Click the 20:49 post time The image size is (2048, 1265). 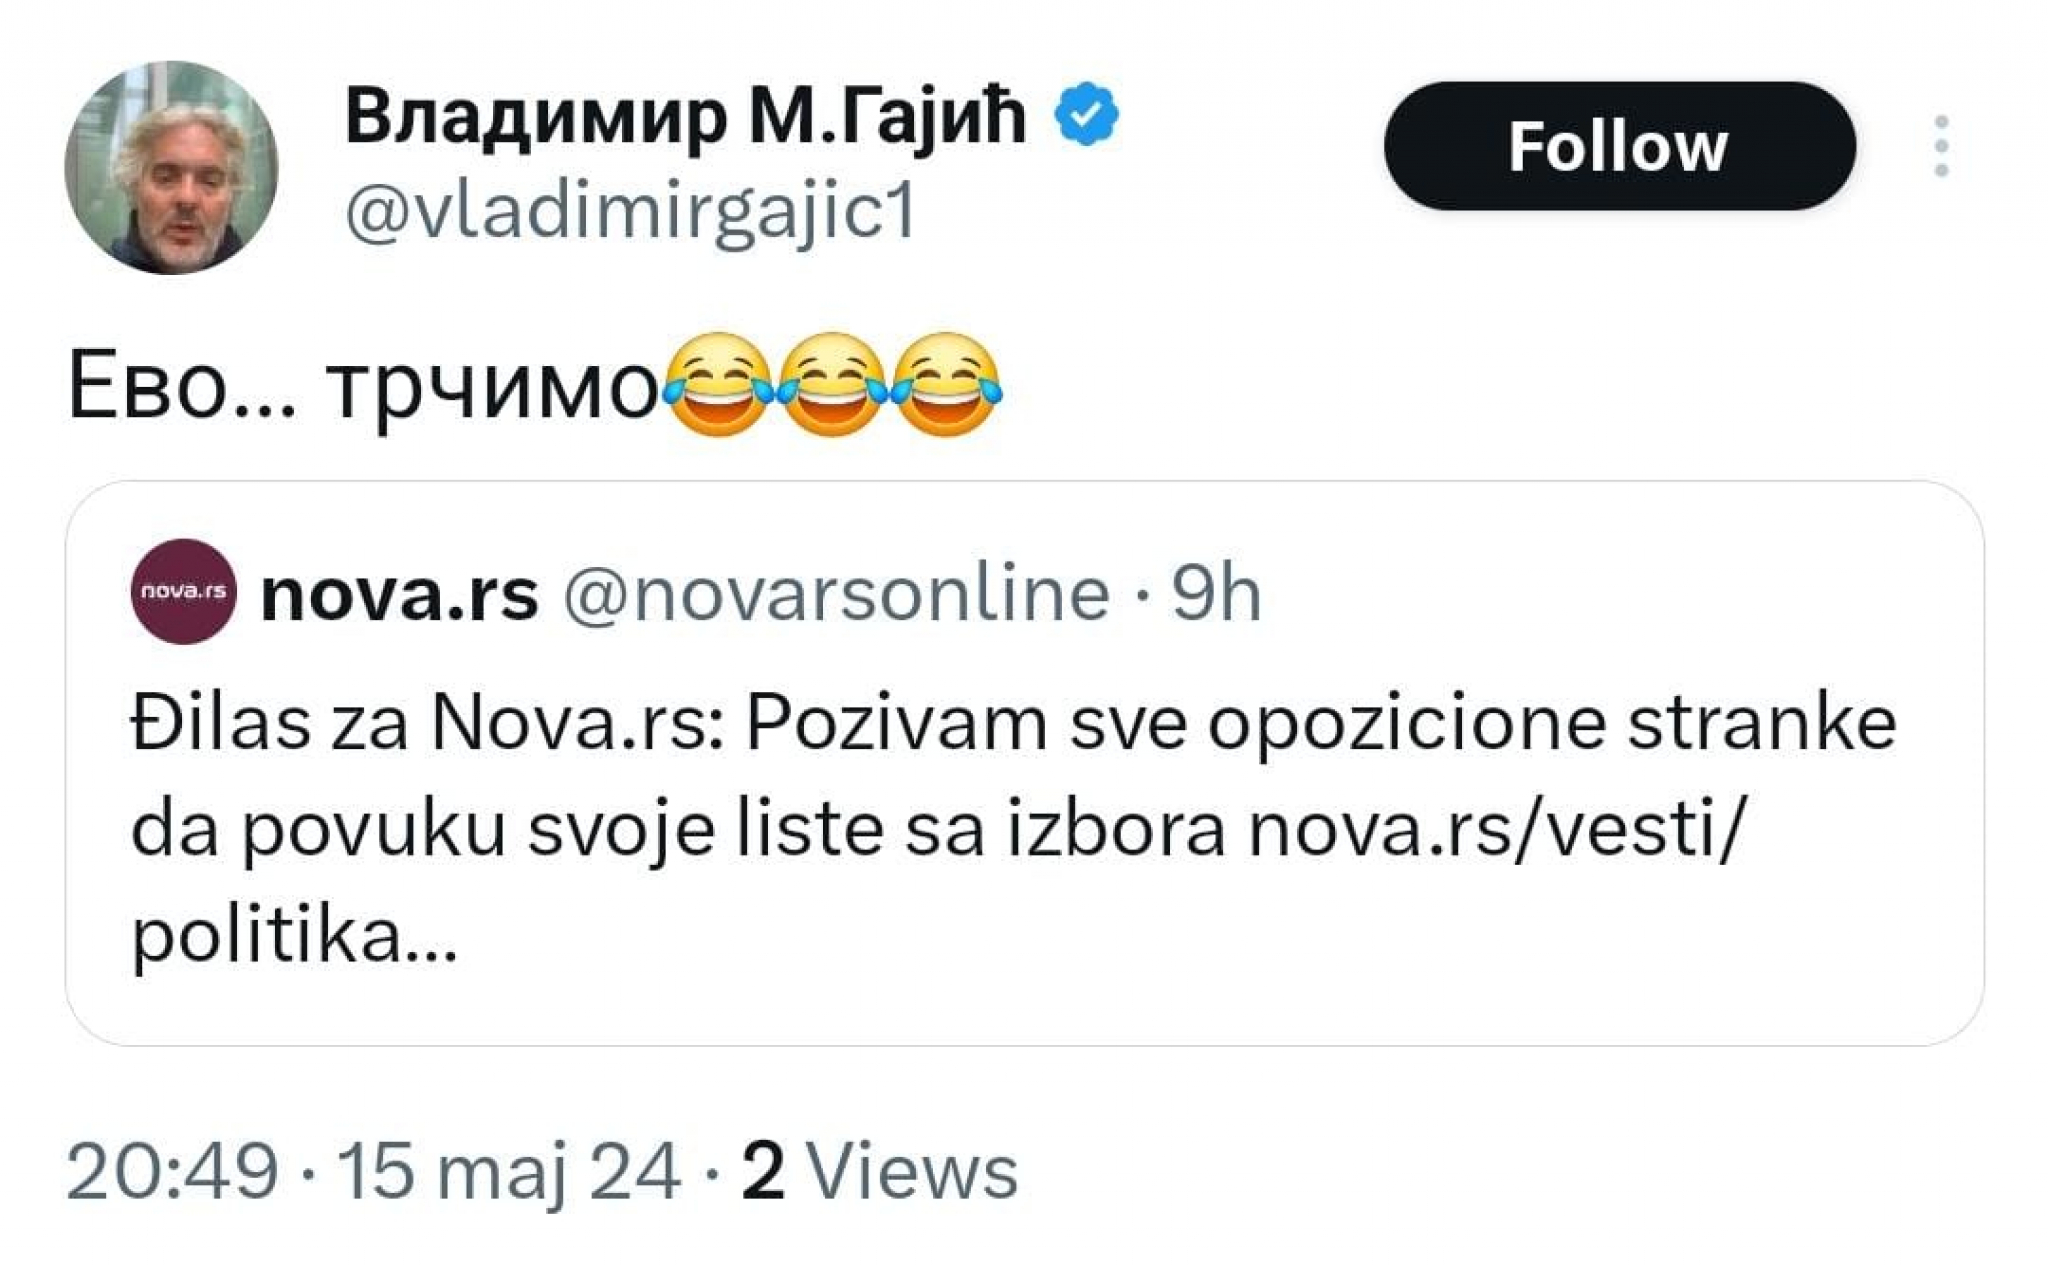[x=172, y=1171]
